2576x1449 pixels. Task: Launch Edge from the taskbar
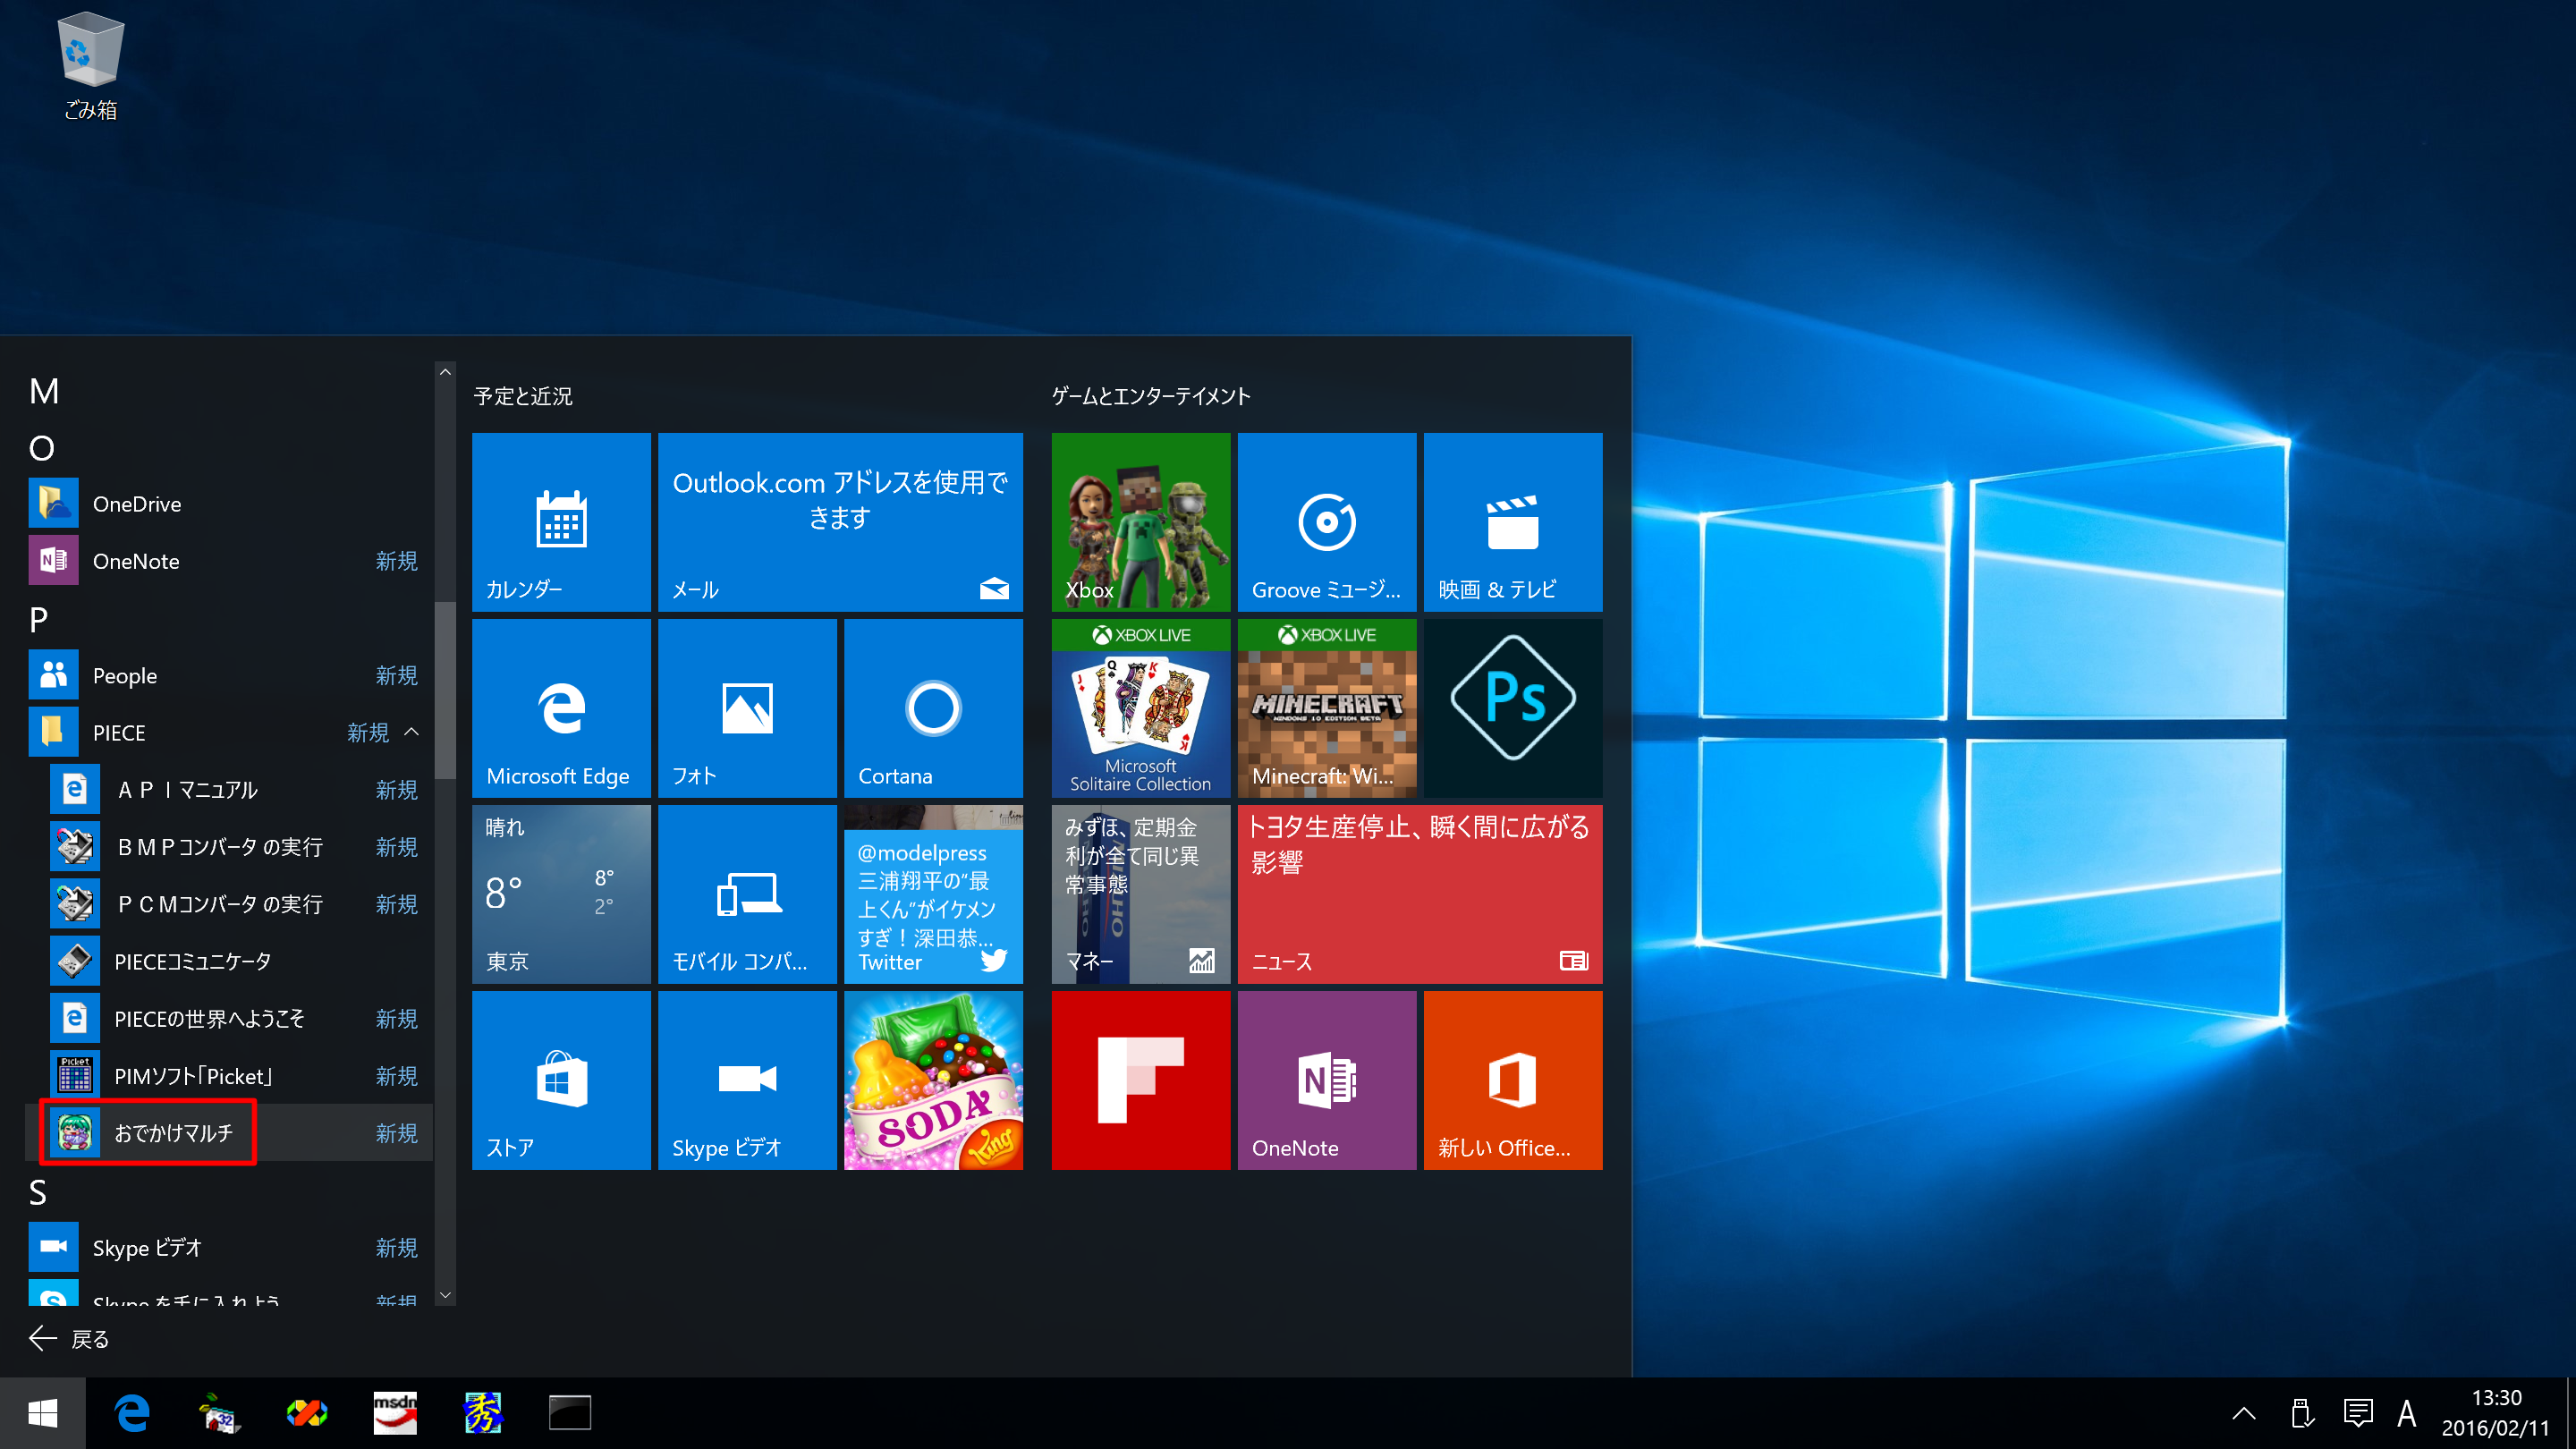click(x=132, y=1413)
